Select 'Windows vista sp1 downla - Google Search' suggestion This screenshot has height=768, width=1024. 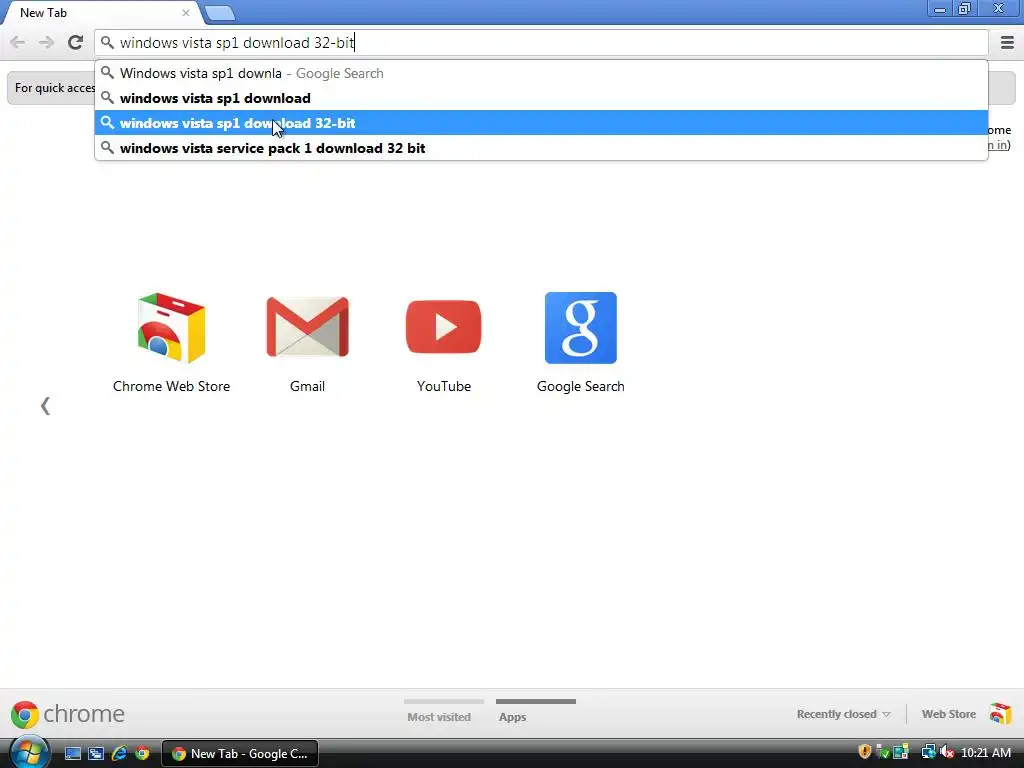point(541,73)
